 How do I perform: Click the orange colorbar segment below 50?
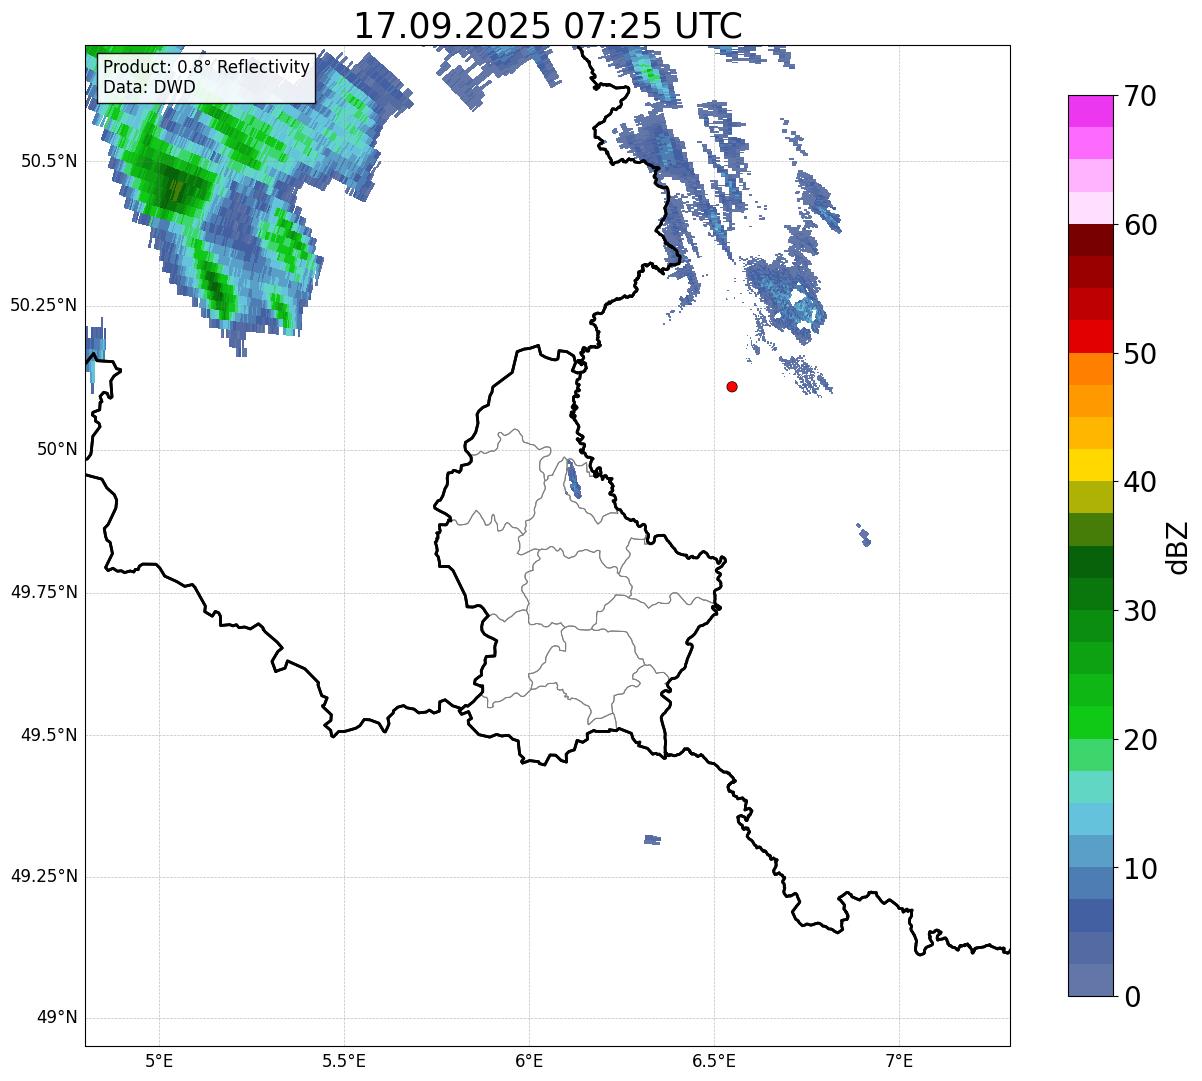point(1090,369)
